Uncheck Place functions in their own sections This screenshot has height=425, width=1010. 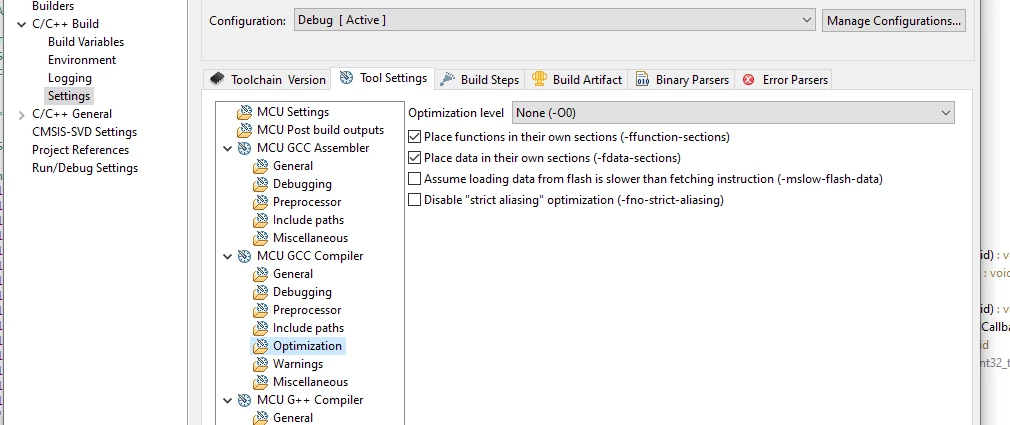tap(415, 137)
